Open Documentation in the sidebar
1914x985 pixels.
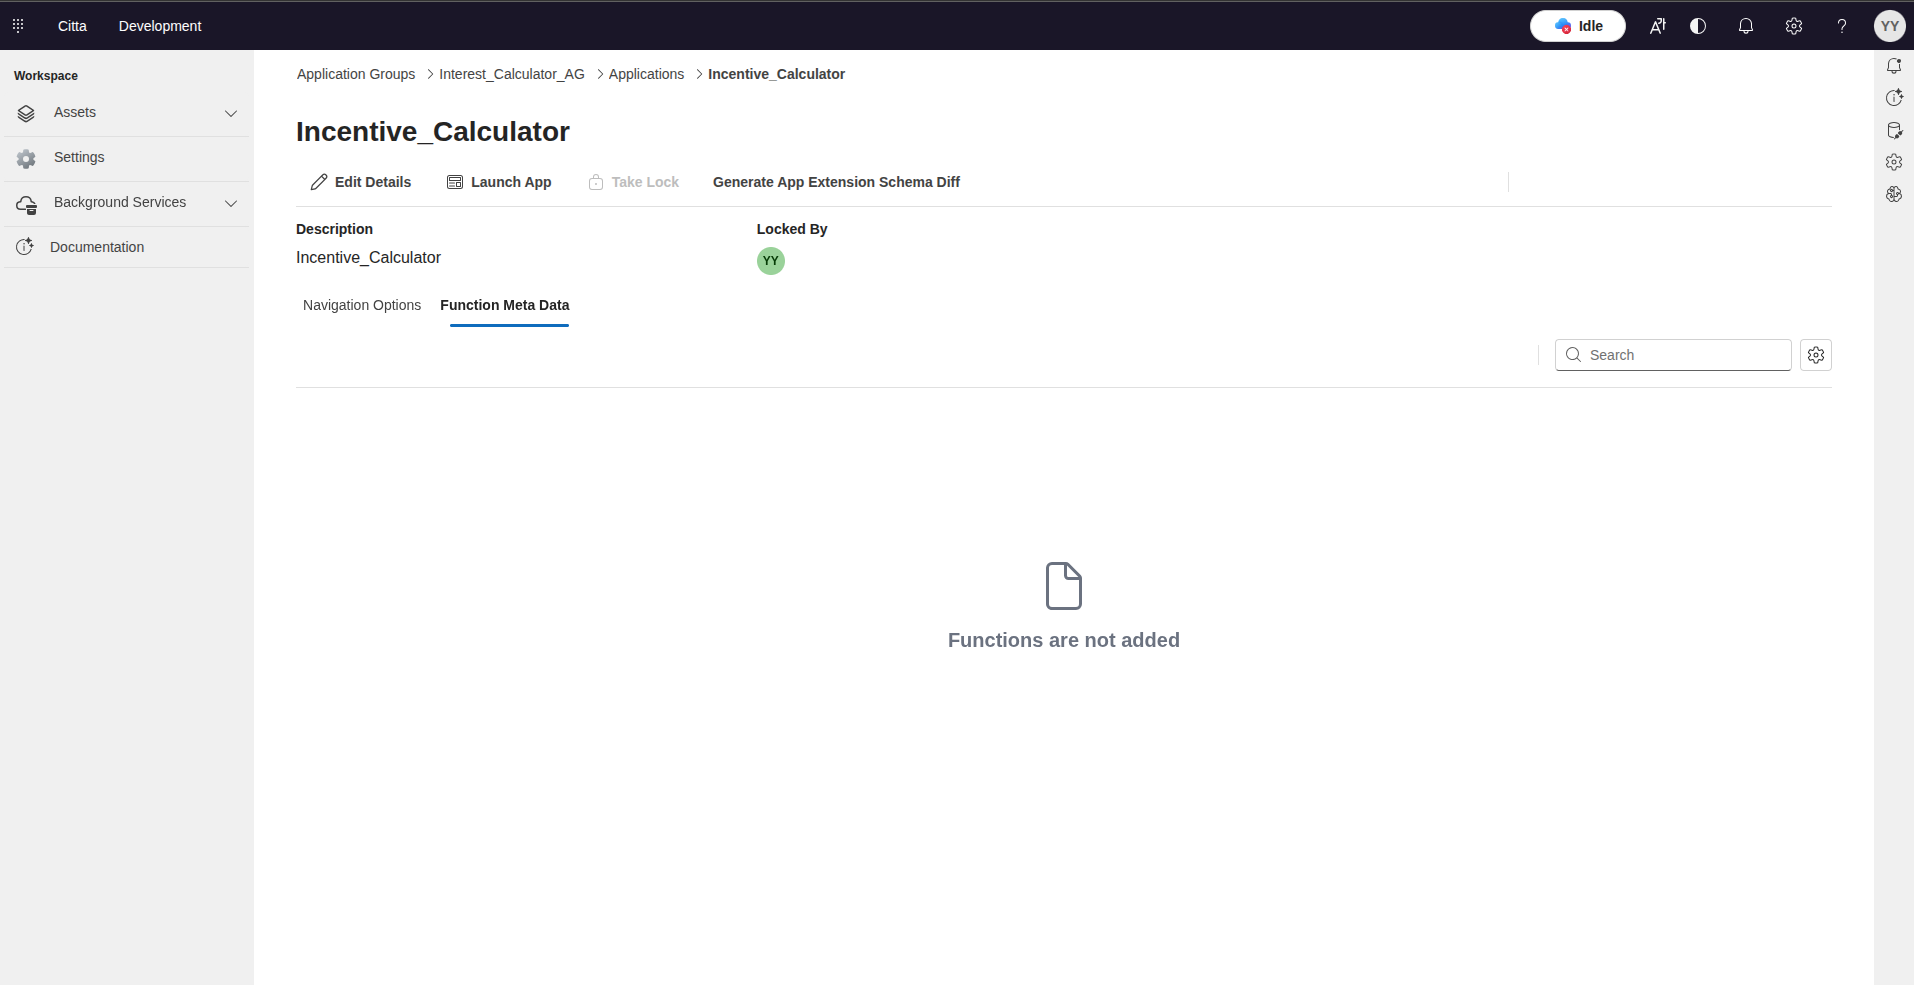(97, 247)
